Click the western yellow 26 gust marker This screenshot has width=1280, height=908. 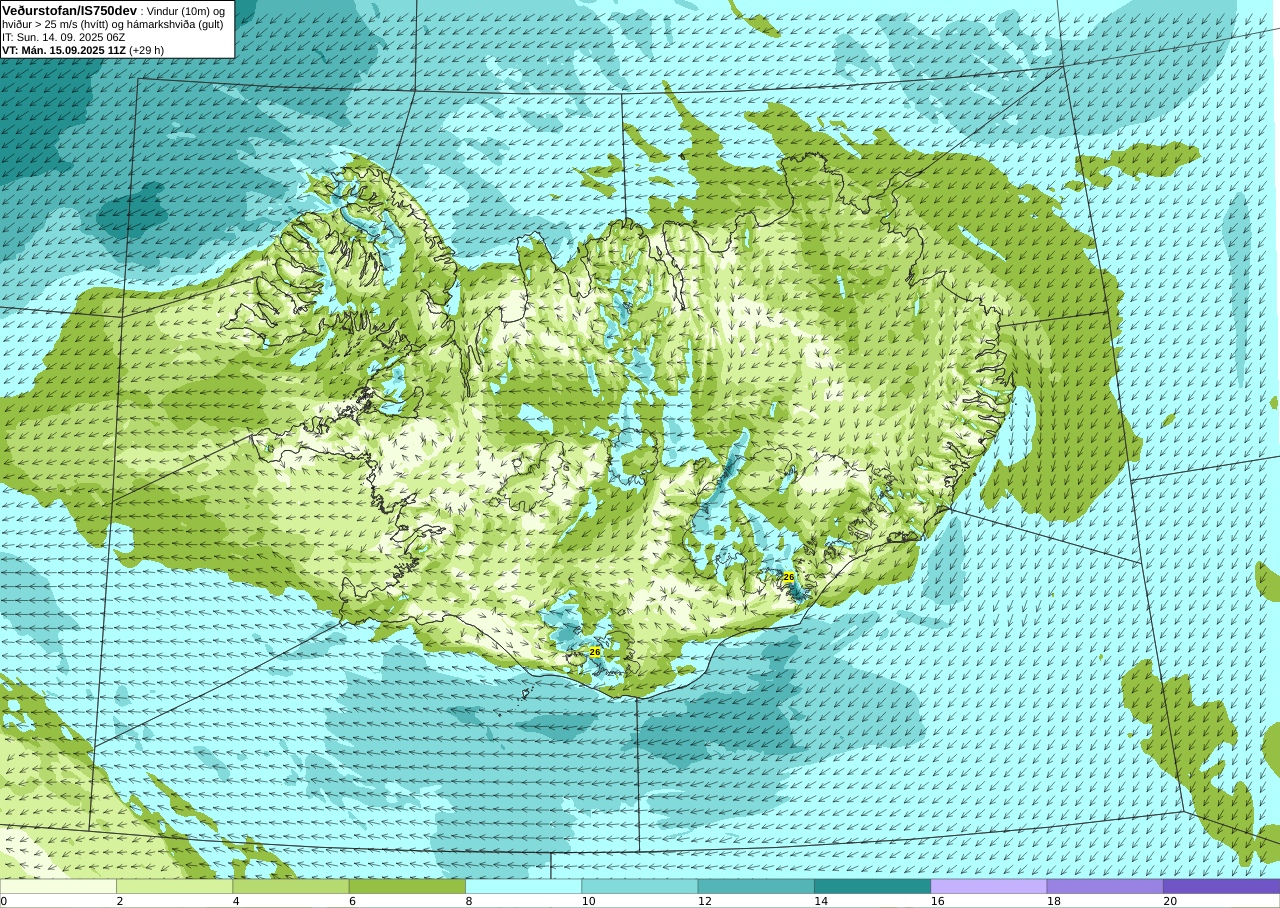tap(595, 652)
